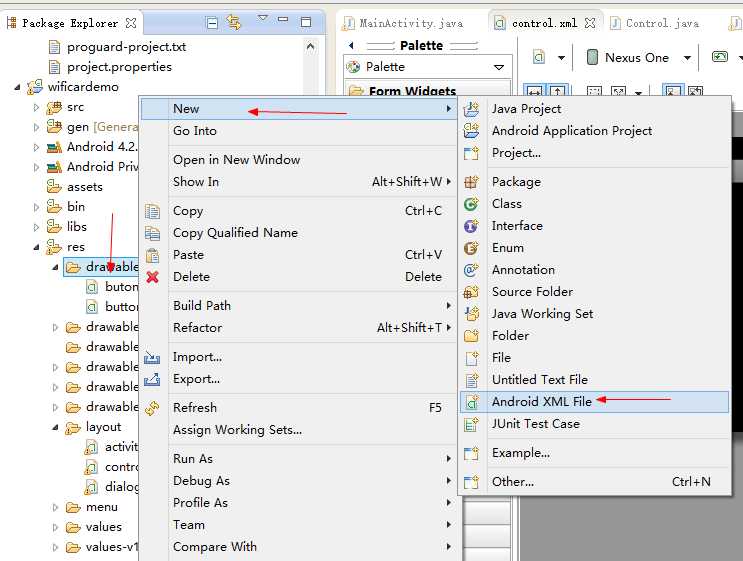Select Android XML File menu entry
The height and width of the screenshot is (561, 743).
click(x=594, y=402)
